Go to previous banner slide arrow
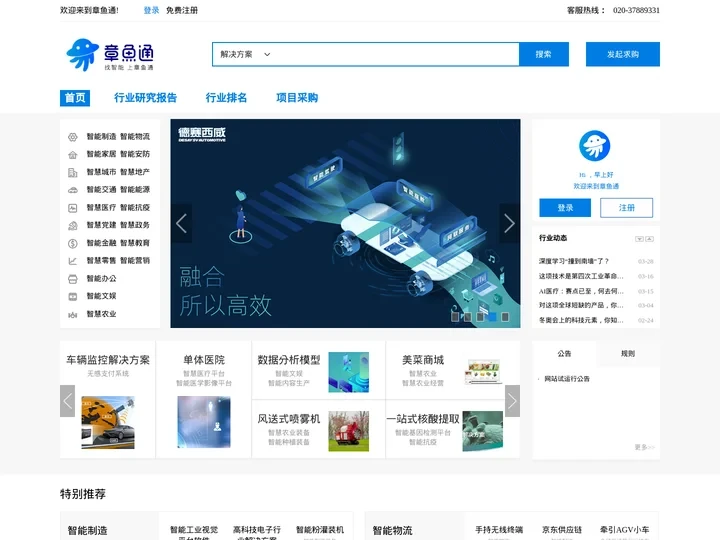The height and width of the screenshot is (540, 720). click(181, 224)
